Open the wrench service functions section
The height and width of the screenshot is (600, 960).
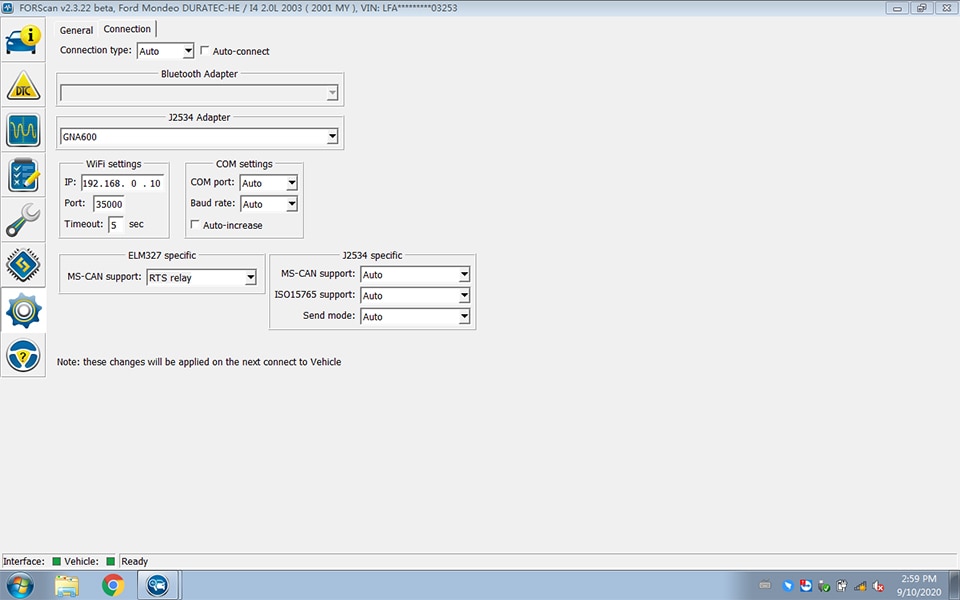click(23, 220)
